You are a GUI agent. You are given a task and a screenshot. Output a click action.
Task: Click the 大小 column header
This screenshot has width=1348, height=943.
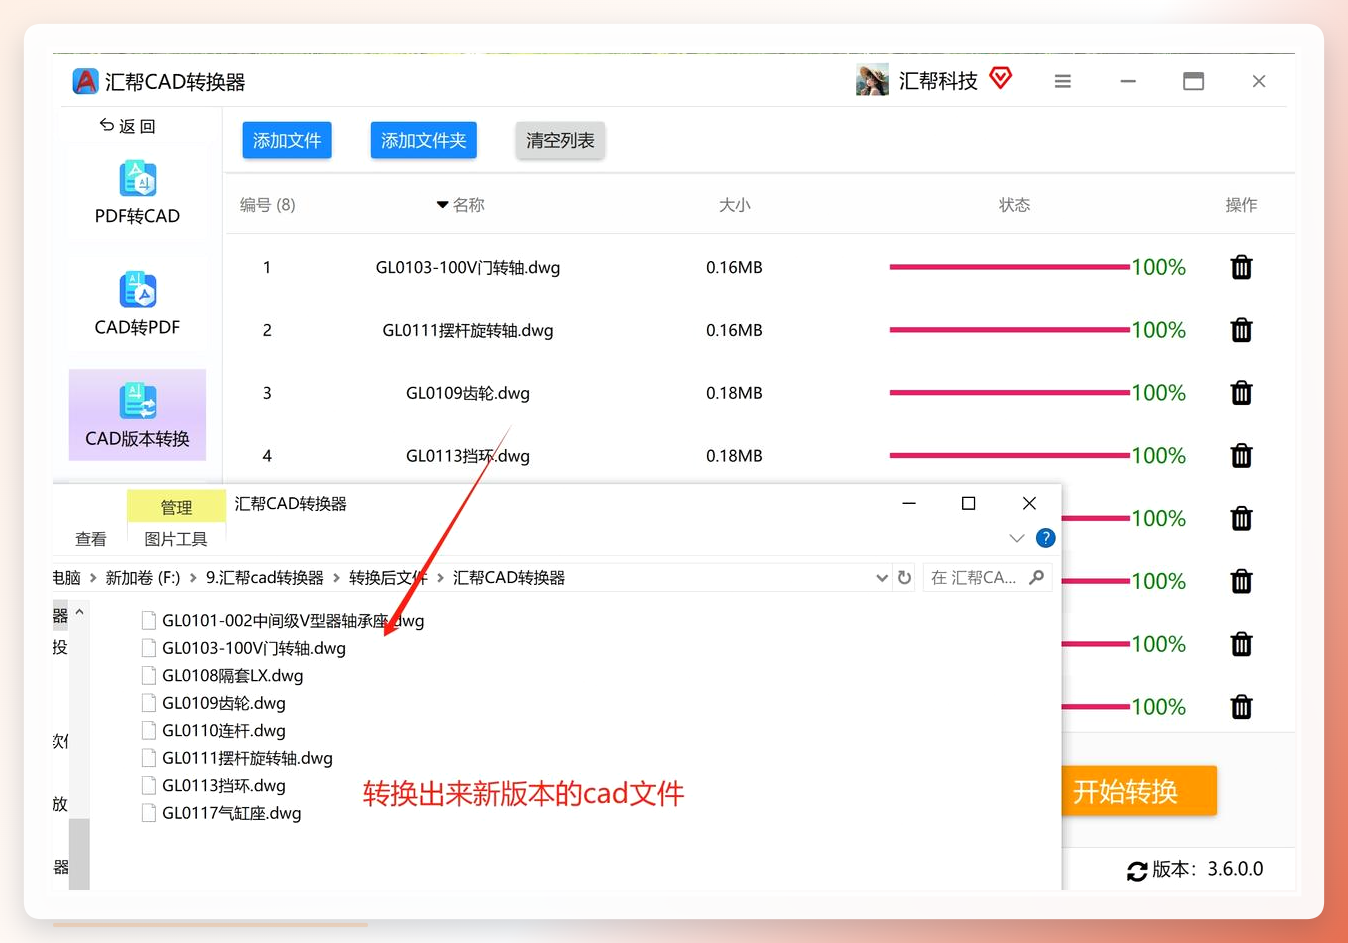pyautogui.click(x=734, y=205)
